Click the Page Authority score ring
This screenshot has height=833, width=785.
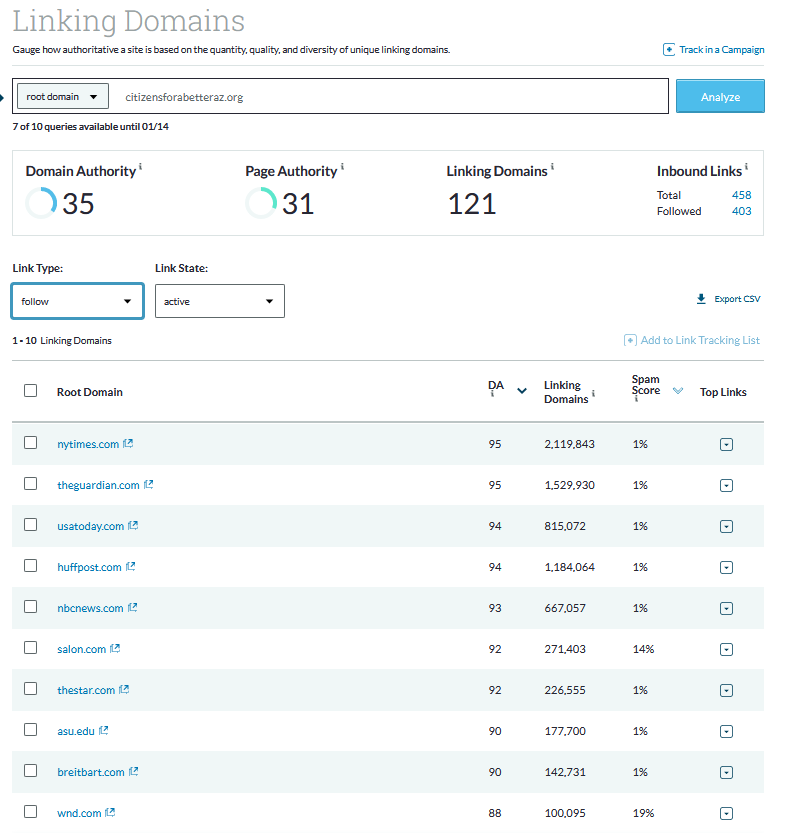261,202
